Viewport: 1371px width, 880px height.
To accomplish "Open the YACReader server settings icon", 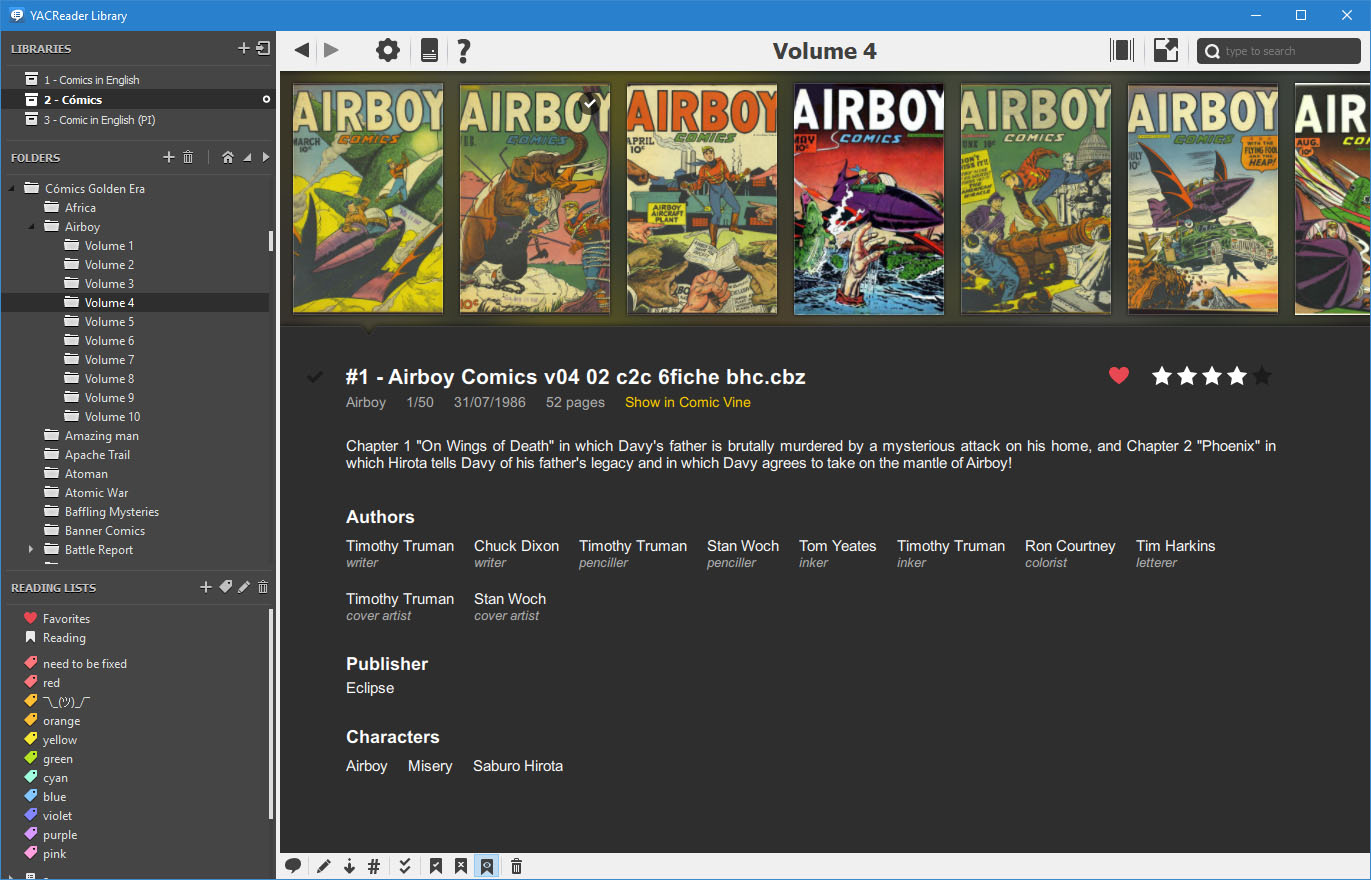I will [x=429, y=50].
